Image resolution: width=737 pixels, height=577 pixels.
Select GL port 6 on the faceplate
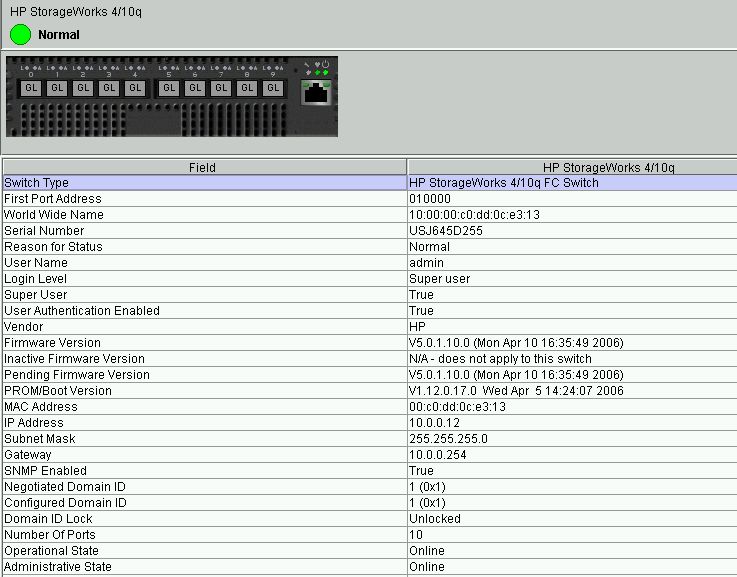pyautogui.click(x=195, y=88)
